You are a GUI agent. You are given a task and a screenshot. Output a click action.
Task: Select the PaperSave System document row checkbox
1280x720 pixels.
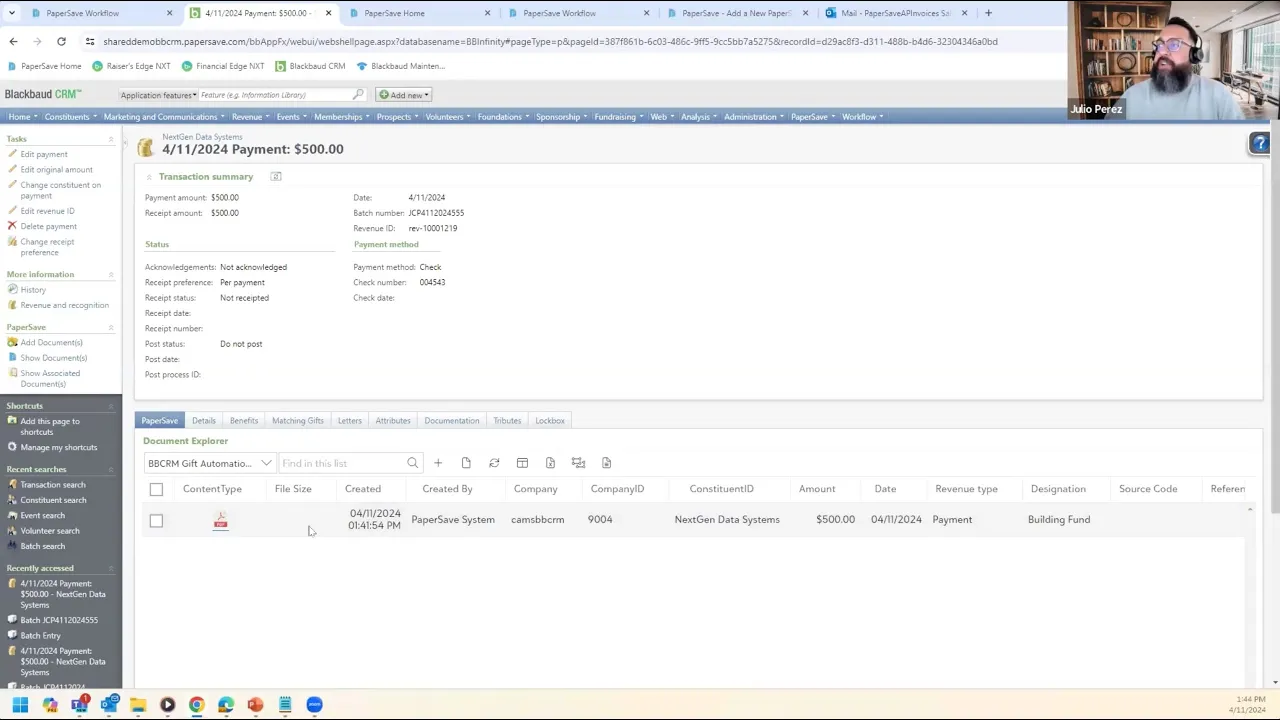156,520
